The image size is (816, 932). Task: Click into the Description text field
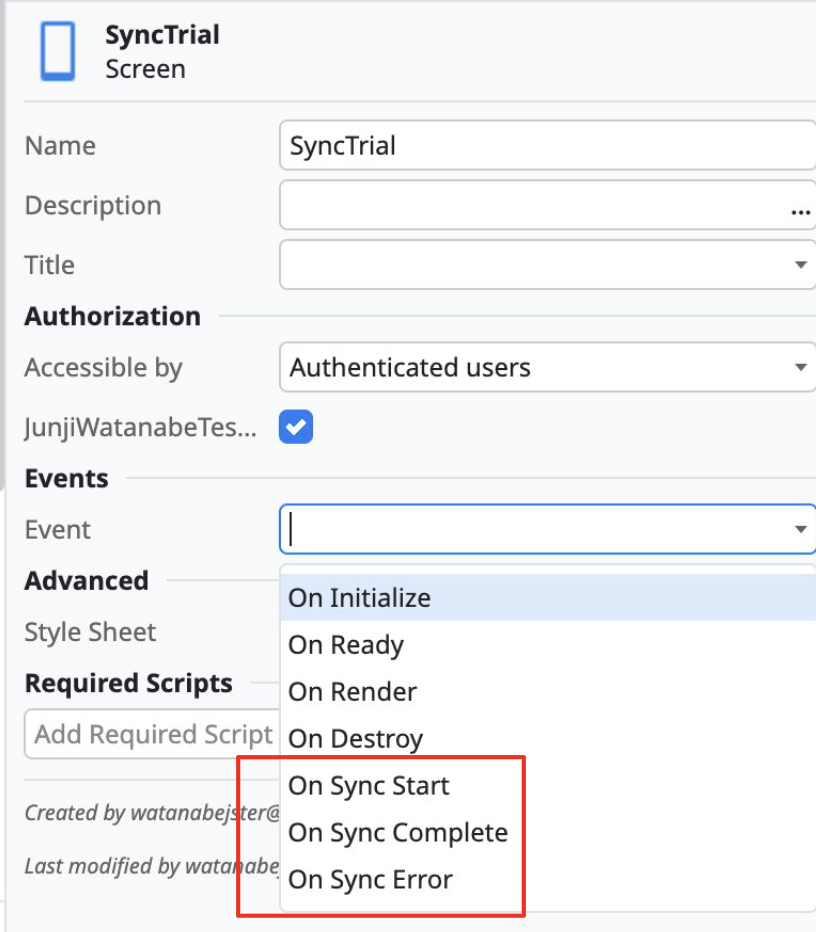pyautogui.click(x=533, y=205)
